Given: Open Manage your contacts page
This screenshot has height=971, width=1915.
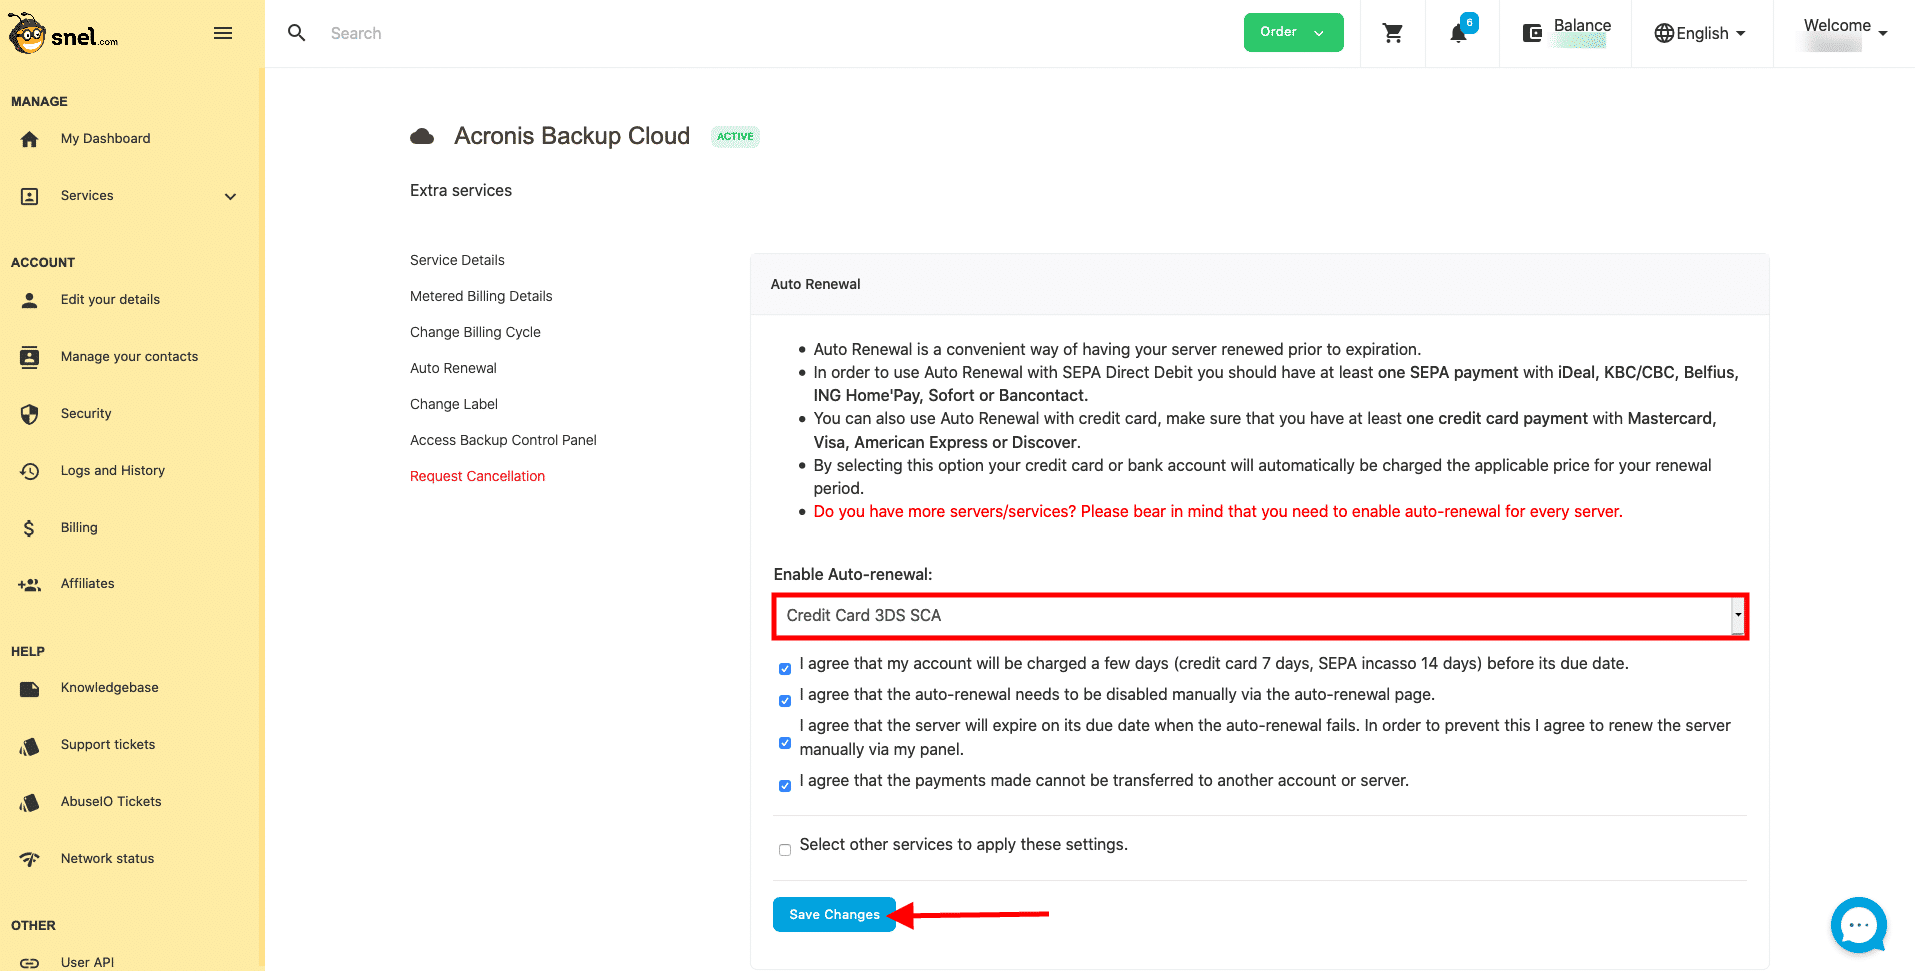Looking at the screenshot, I should (x=129, y=357).
